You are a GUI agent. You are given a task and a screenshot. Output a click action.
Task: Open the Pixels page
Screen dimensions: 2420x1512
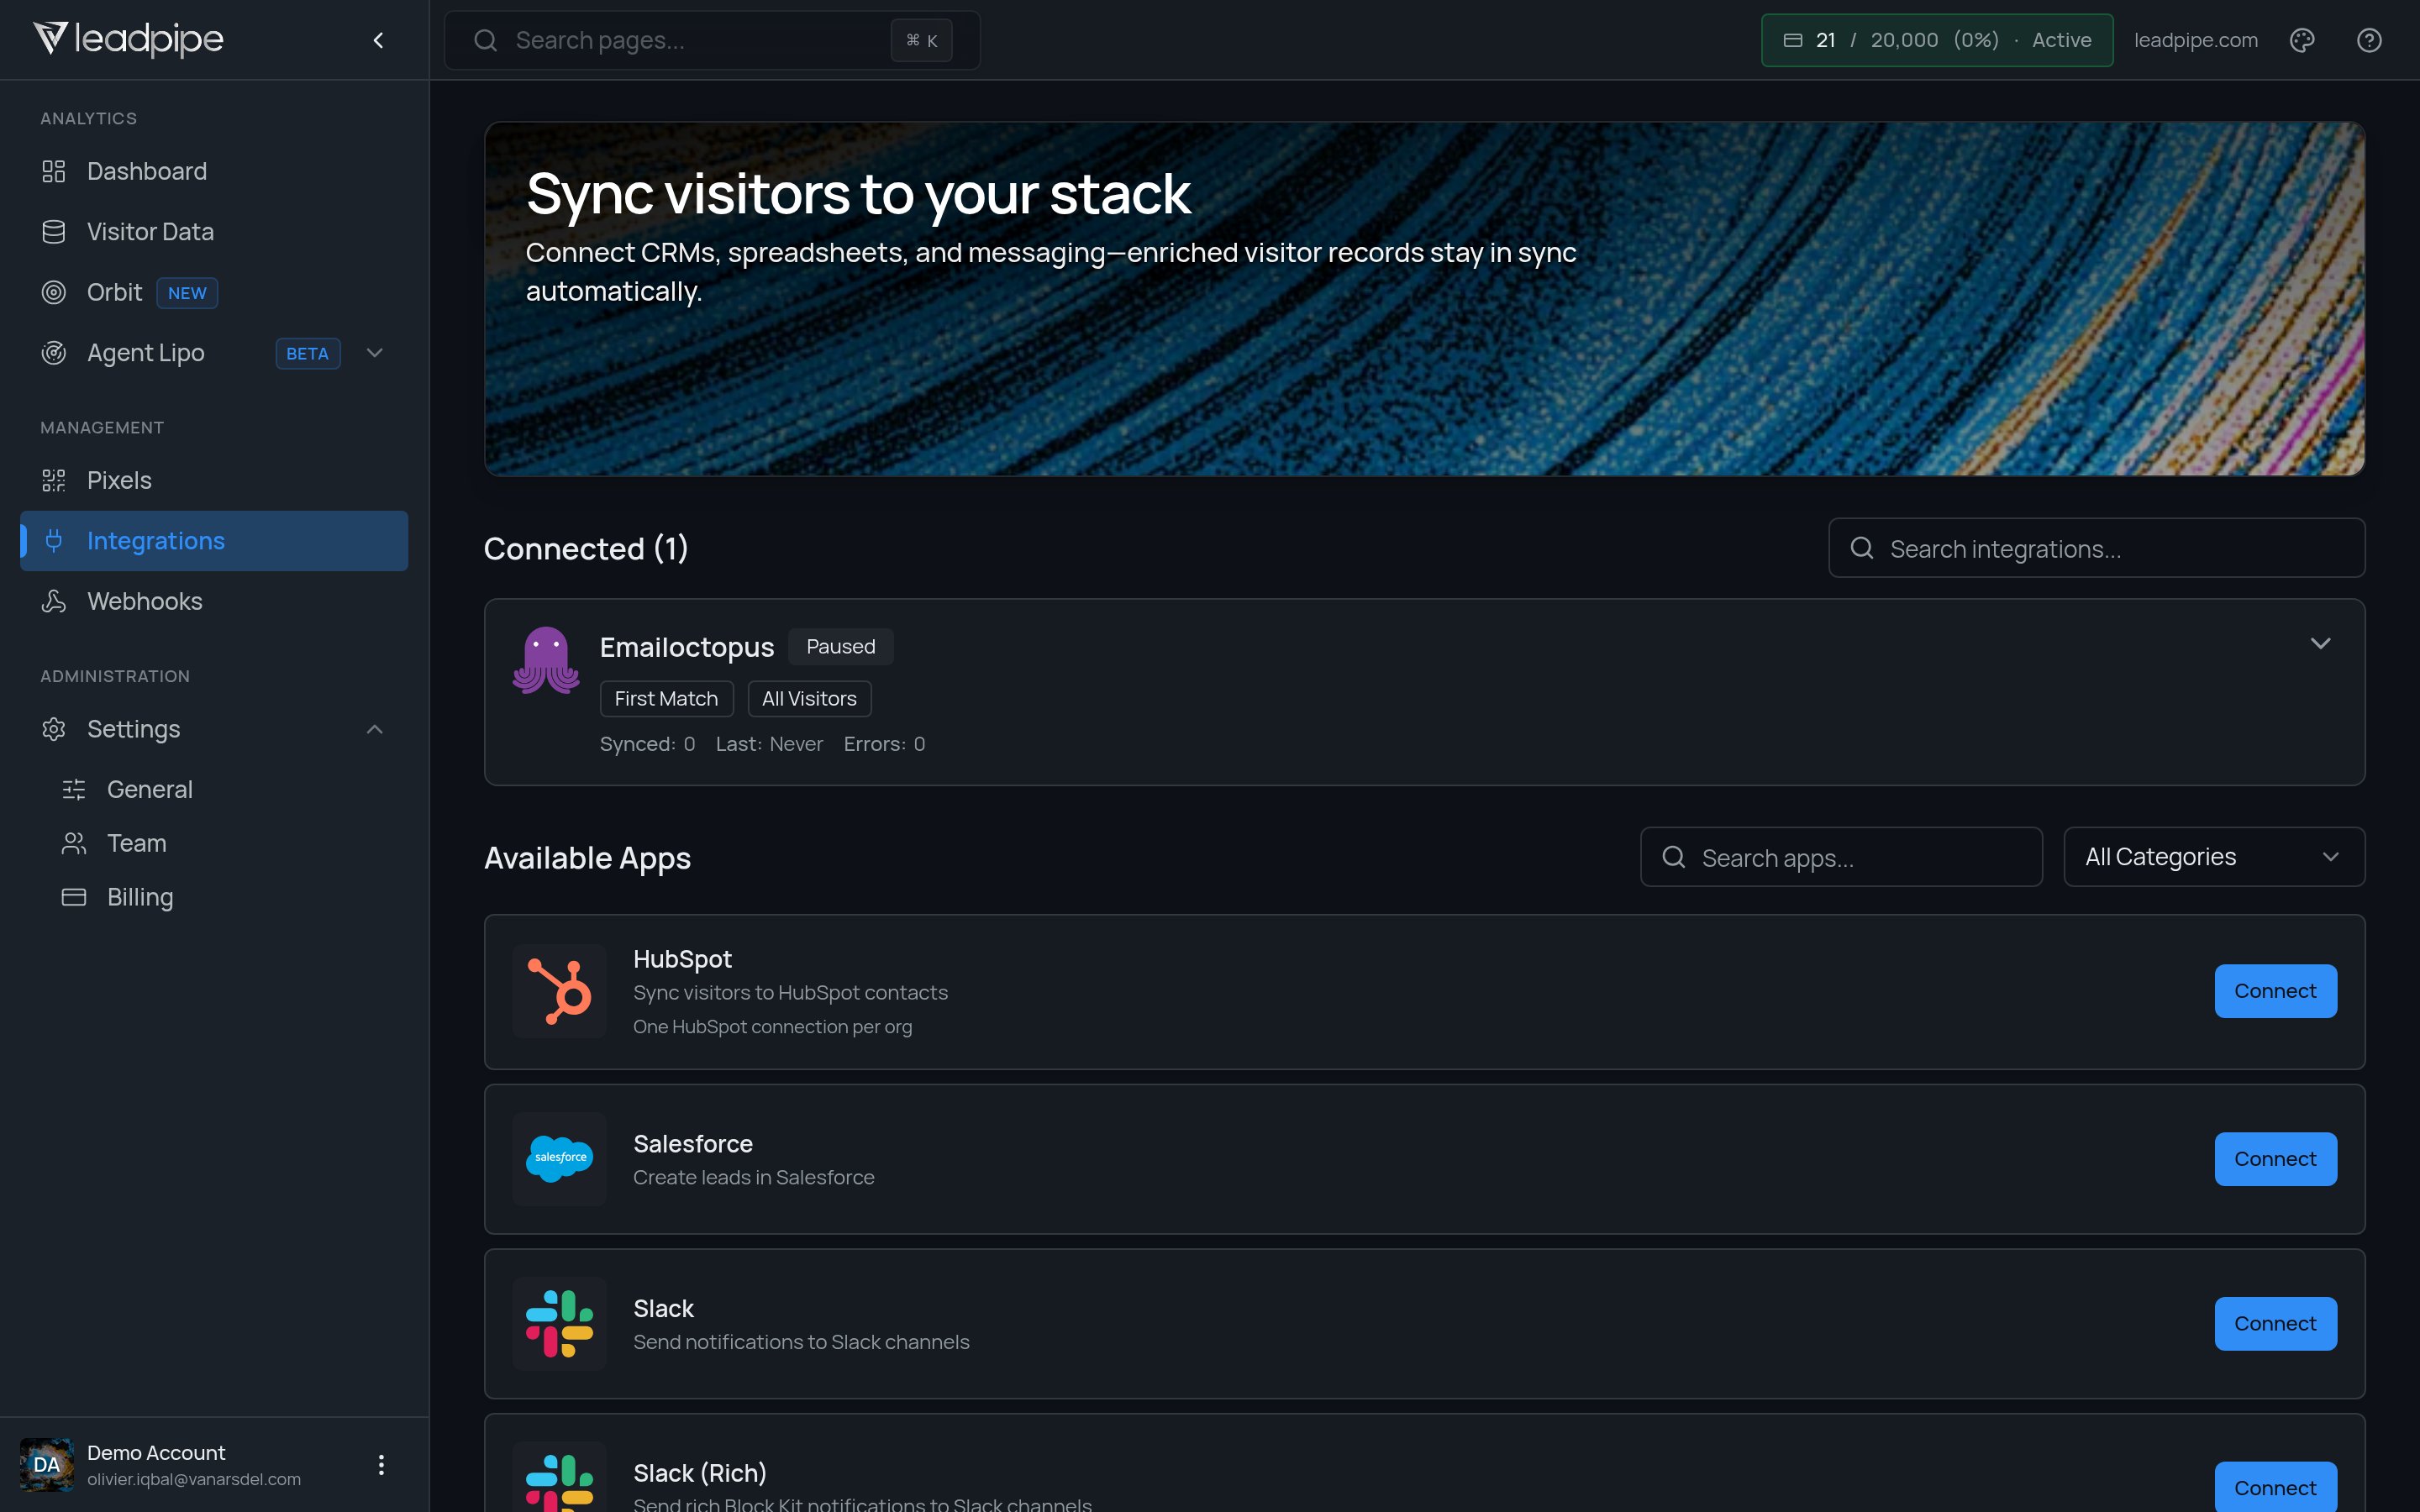[x=214, y=480]
